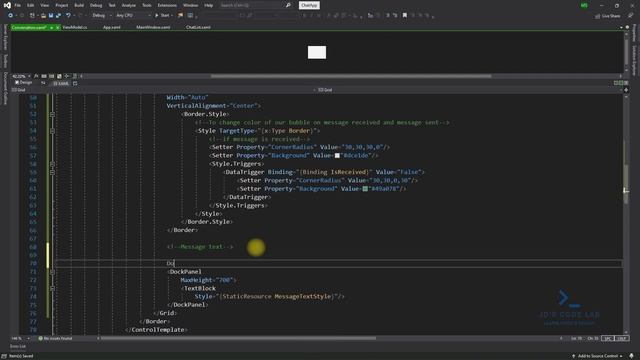Screen dimensions: 640x360
Task: Open the Tools menu
Action: 147,5
